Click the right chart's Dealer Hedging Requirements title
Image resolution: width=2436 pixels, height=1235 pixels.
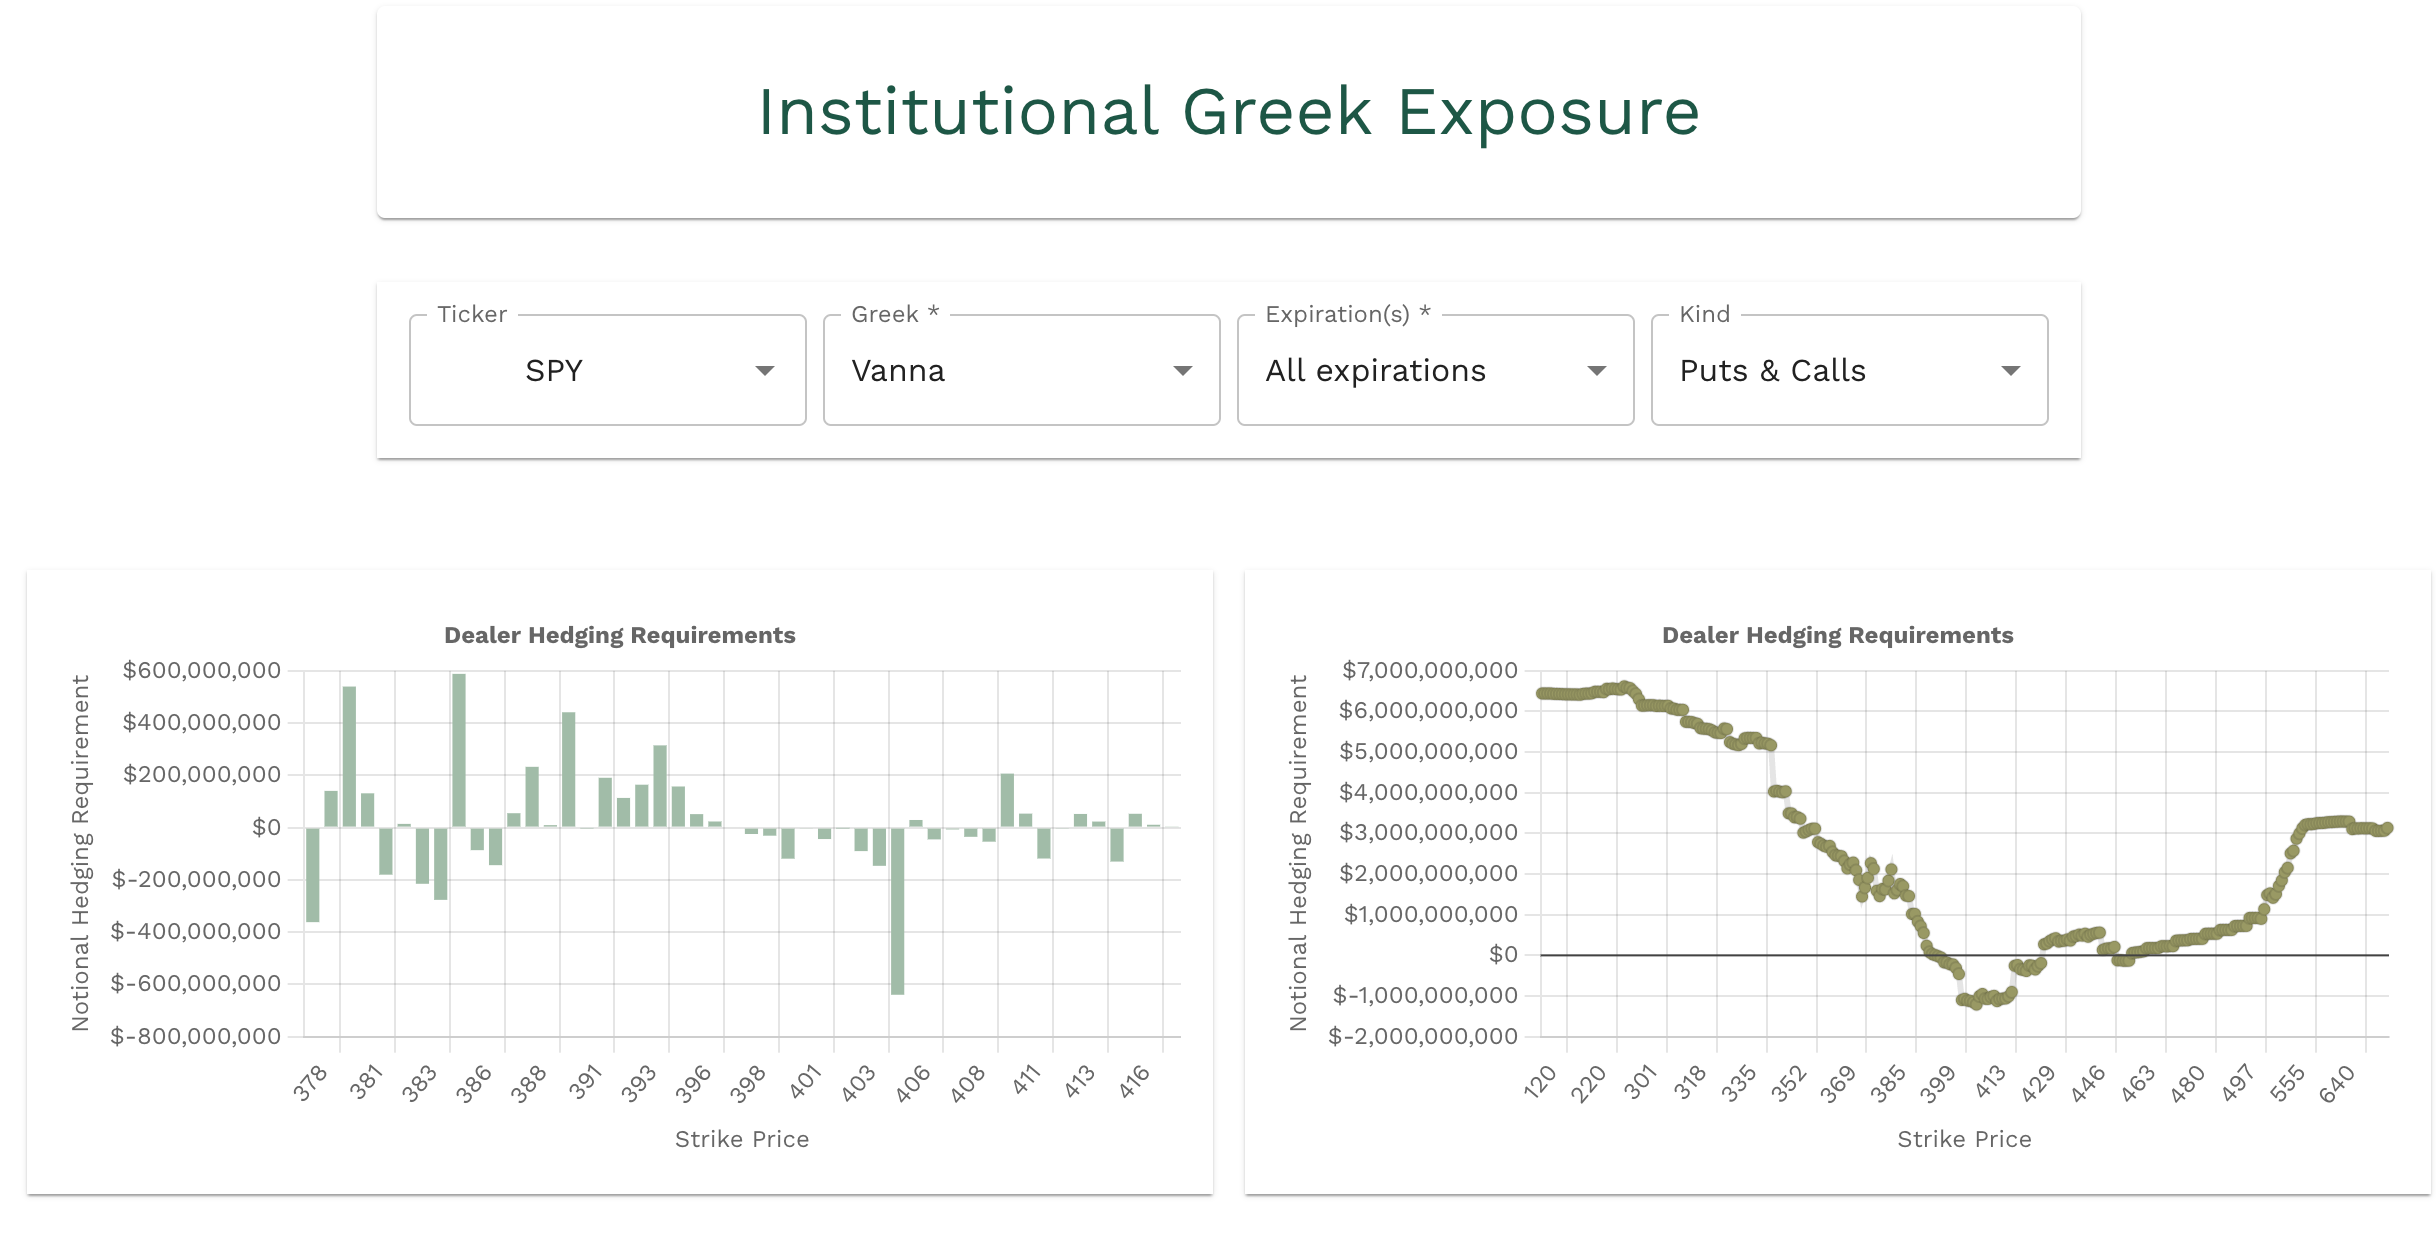click(x=1837, y=635)
